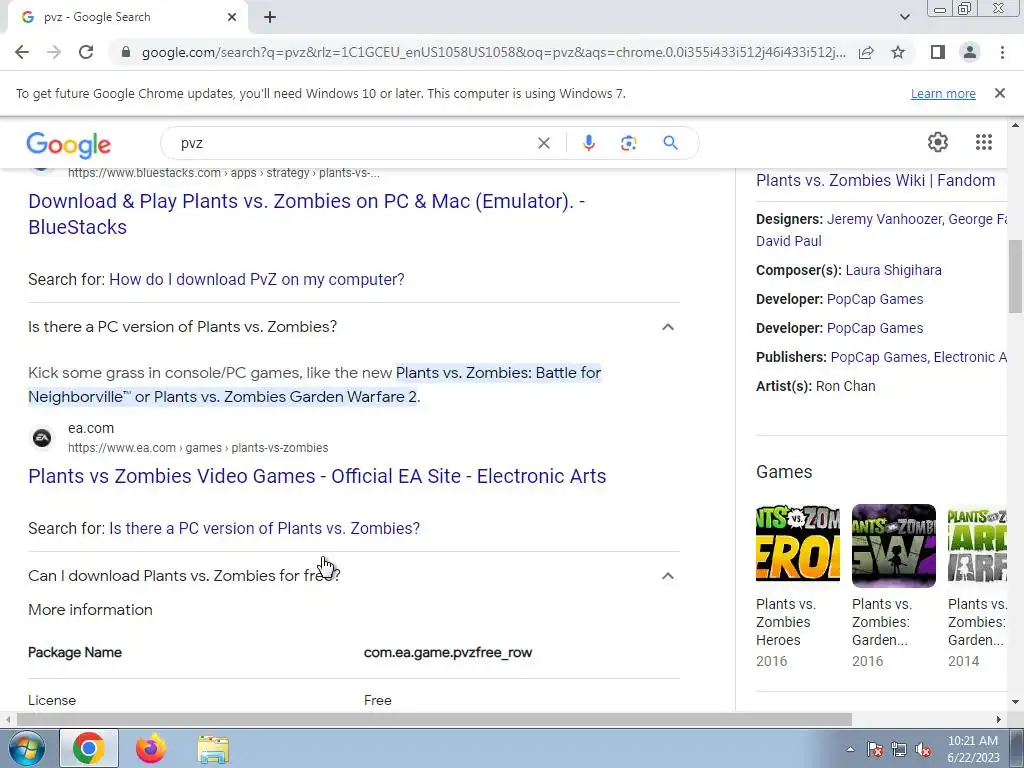Image resolution: width=1024 pixels, height=768 pixels.
Task: Open Plants vs. Zombies Heroes thumbnail
Action: point(797,543)
